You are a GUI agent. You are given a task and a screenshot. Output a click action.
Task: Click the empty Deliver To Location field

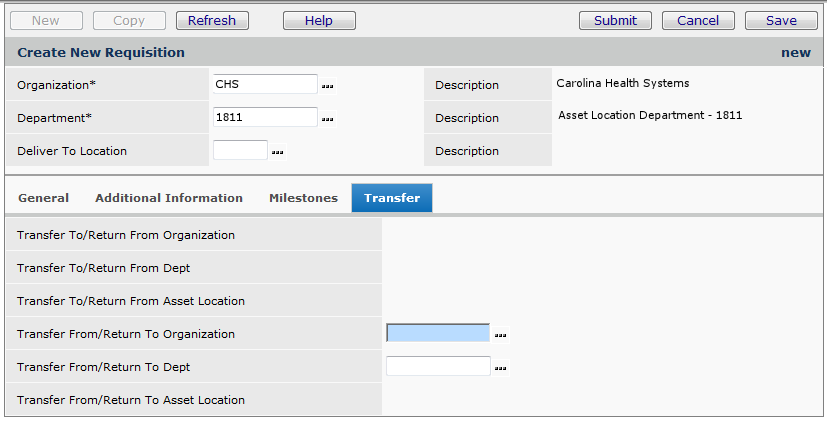coord(240,151)
